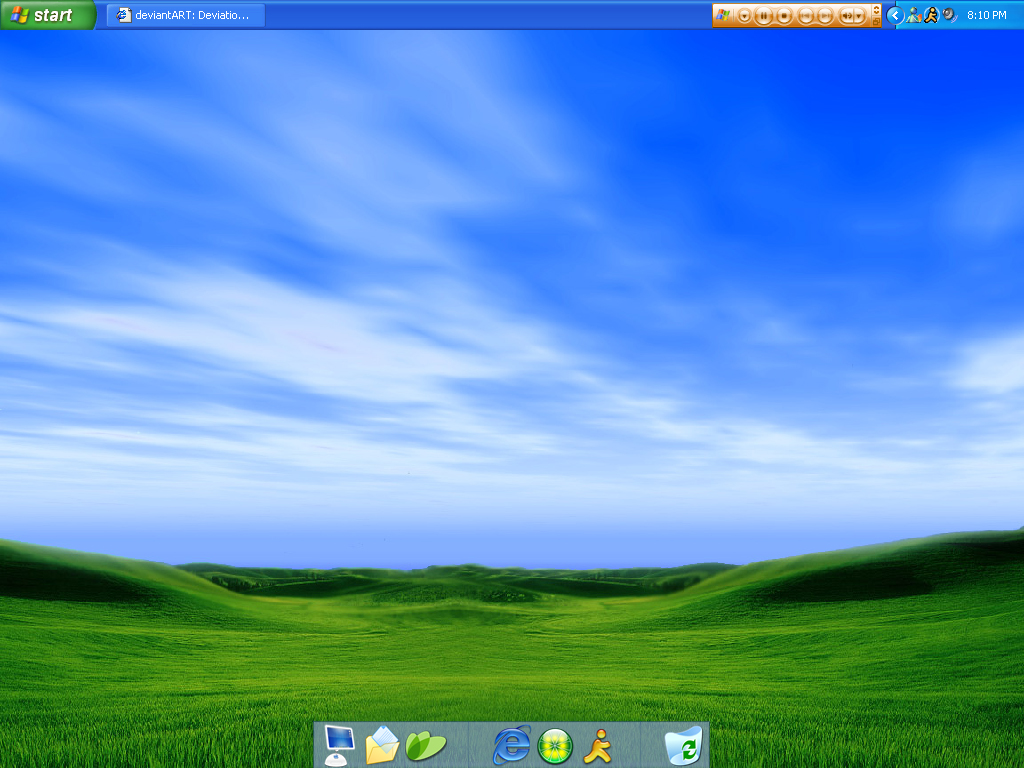Viewport: 1024px width, 768px height.
Task: Skip to the previous track
Action: 805,16
